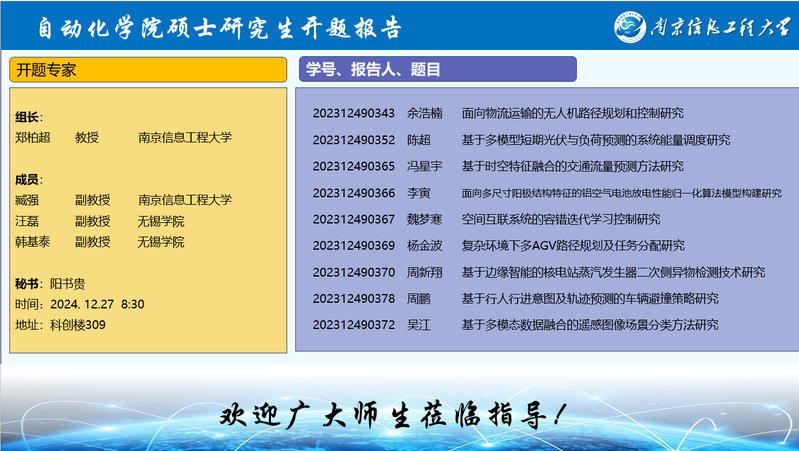Click the secretary name 阳书贵
Viewport: 799px width, 451px height.
point(68,283)
